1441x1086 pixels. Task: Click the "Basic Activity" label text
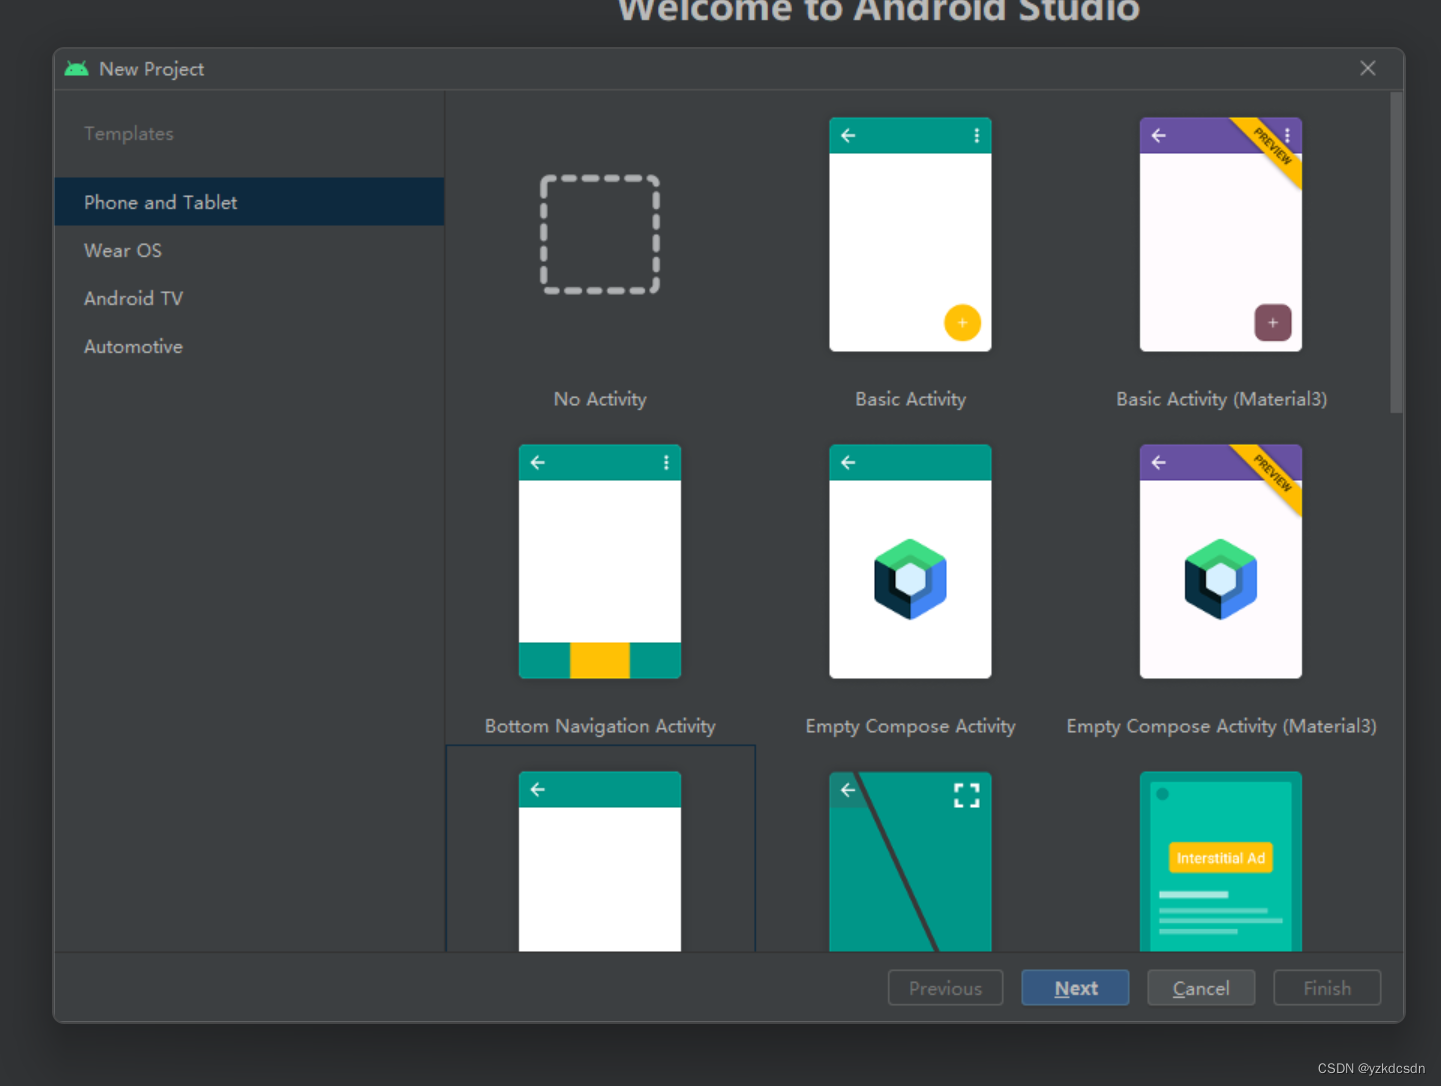pyautogui.click(x=910, y=399)
